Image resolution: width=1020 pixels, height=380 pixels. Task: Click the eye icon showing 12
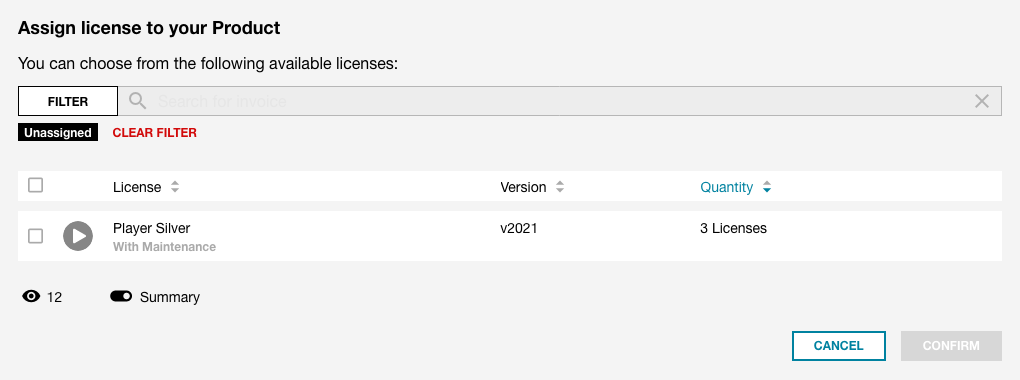point(31,297)
